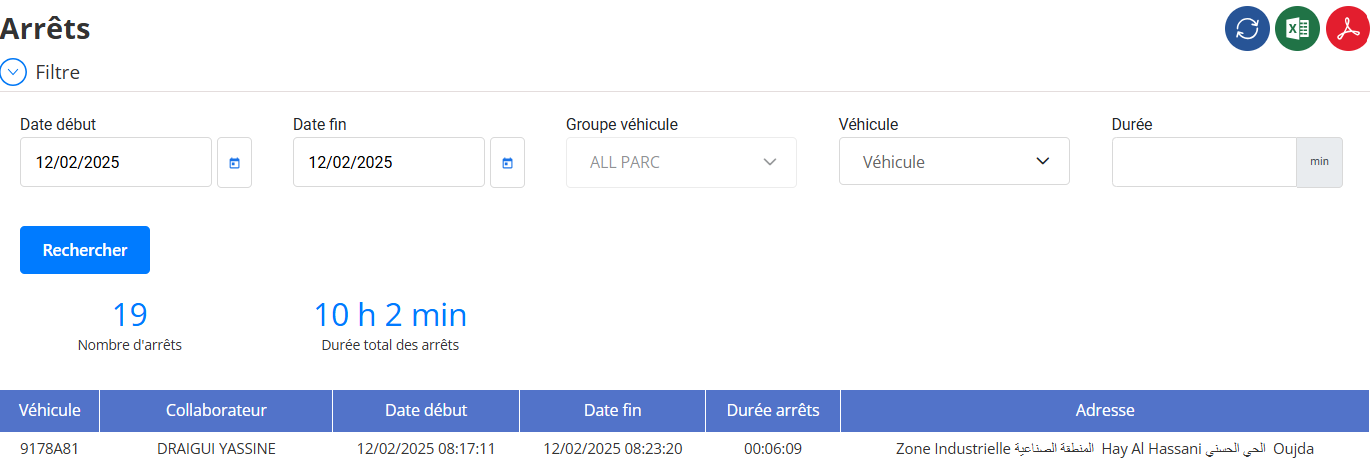Screen dimensions: 1372x462
Task: Sort by the Véhicule column header
Action: tap(50, 410)
